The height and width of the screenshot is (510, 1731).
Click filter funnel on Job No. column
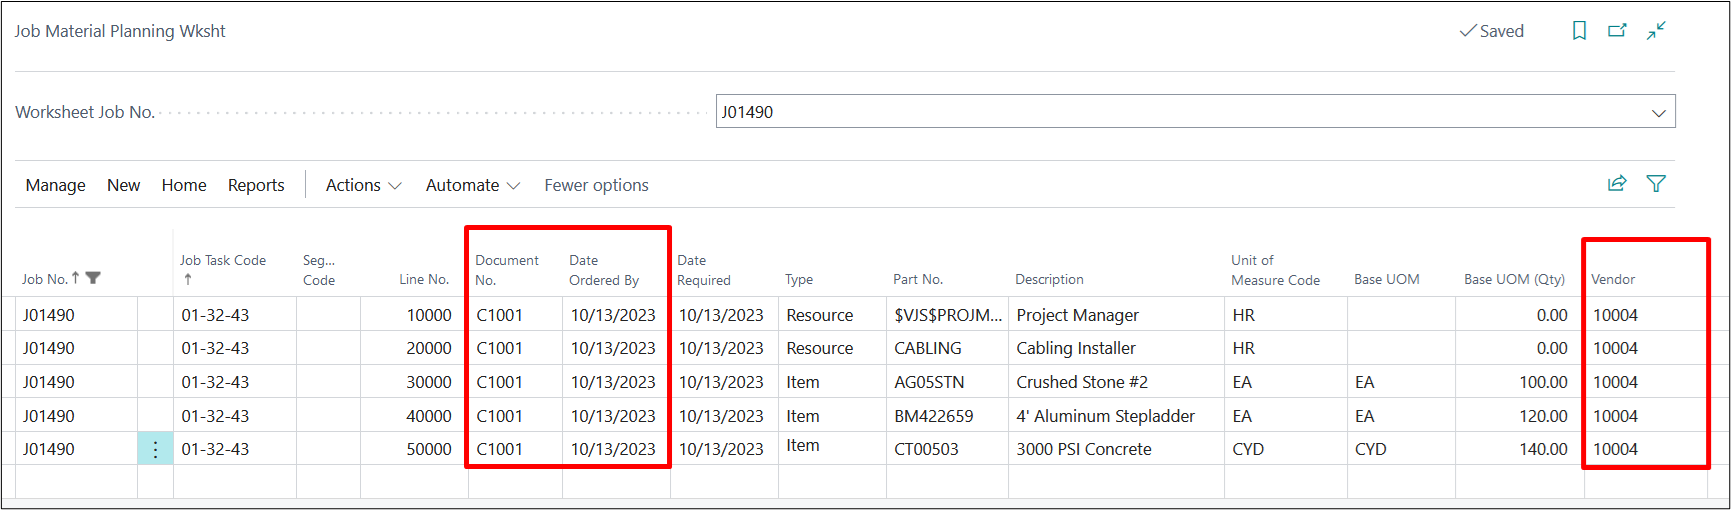tap(93, 279)
